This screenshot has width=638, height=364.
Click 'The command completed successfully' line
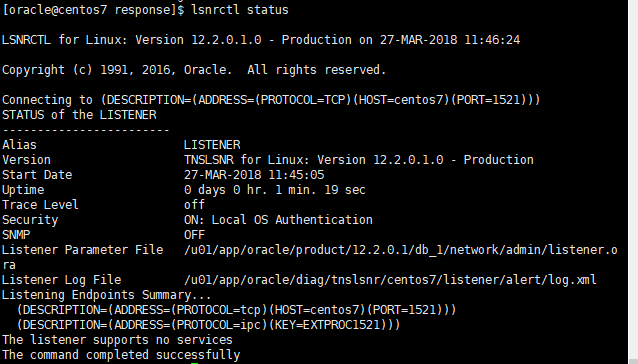tap(121, 355)
